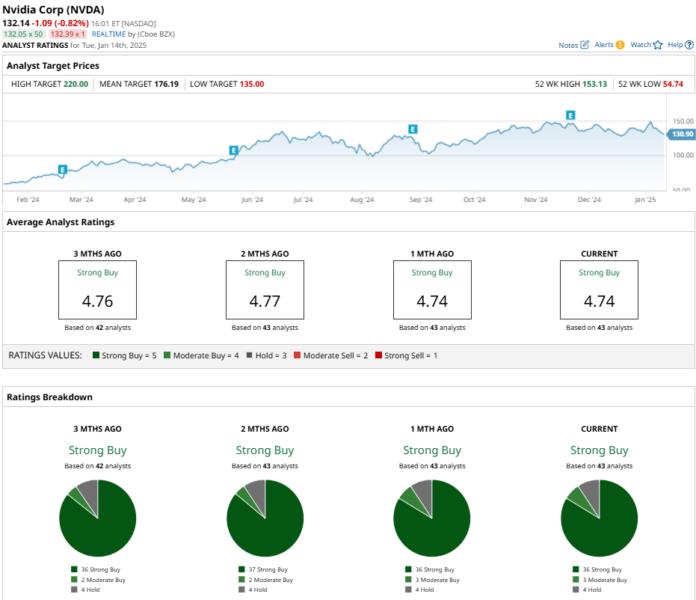Click the Hold gray legend swatch
This screenshot has height=600, width=696.
(249, 355)
